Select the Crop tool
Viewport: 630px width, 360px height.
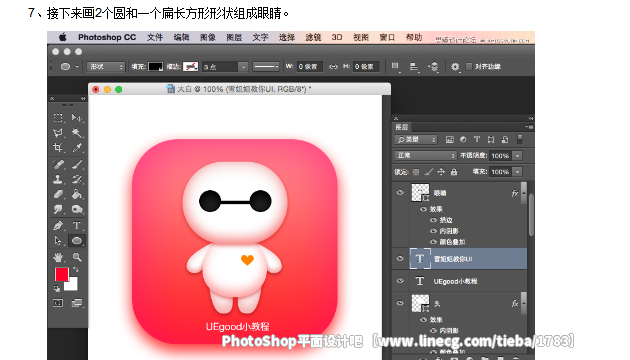(x=58, y=147)
